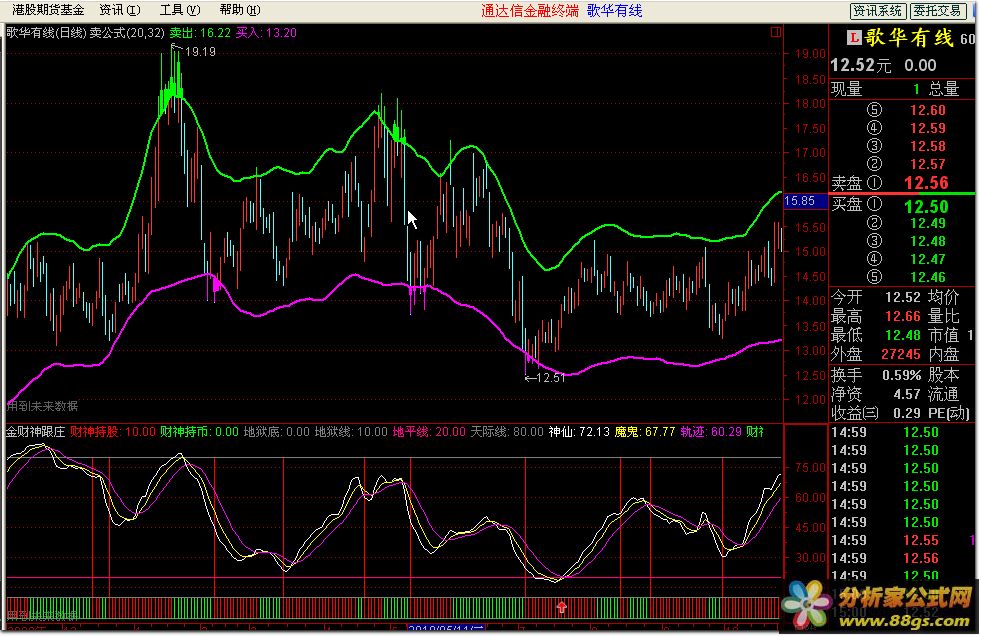This screenshot has width=981, height=636.
Task: Click the 卖盘 12.56 price
Action: [926, 183]
